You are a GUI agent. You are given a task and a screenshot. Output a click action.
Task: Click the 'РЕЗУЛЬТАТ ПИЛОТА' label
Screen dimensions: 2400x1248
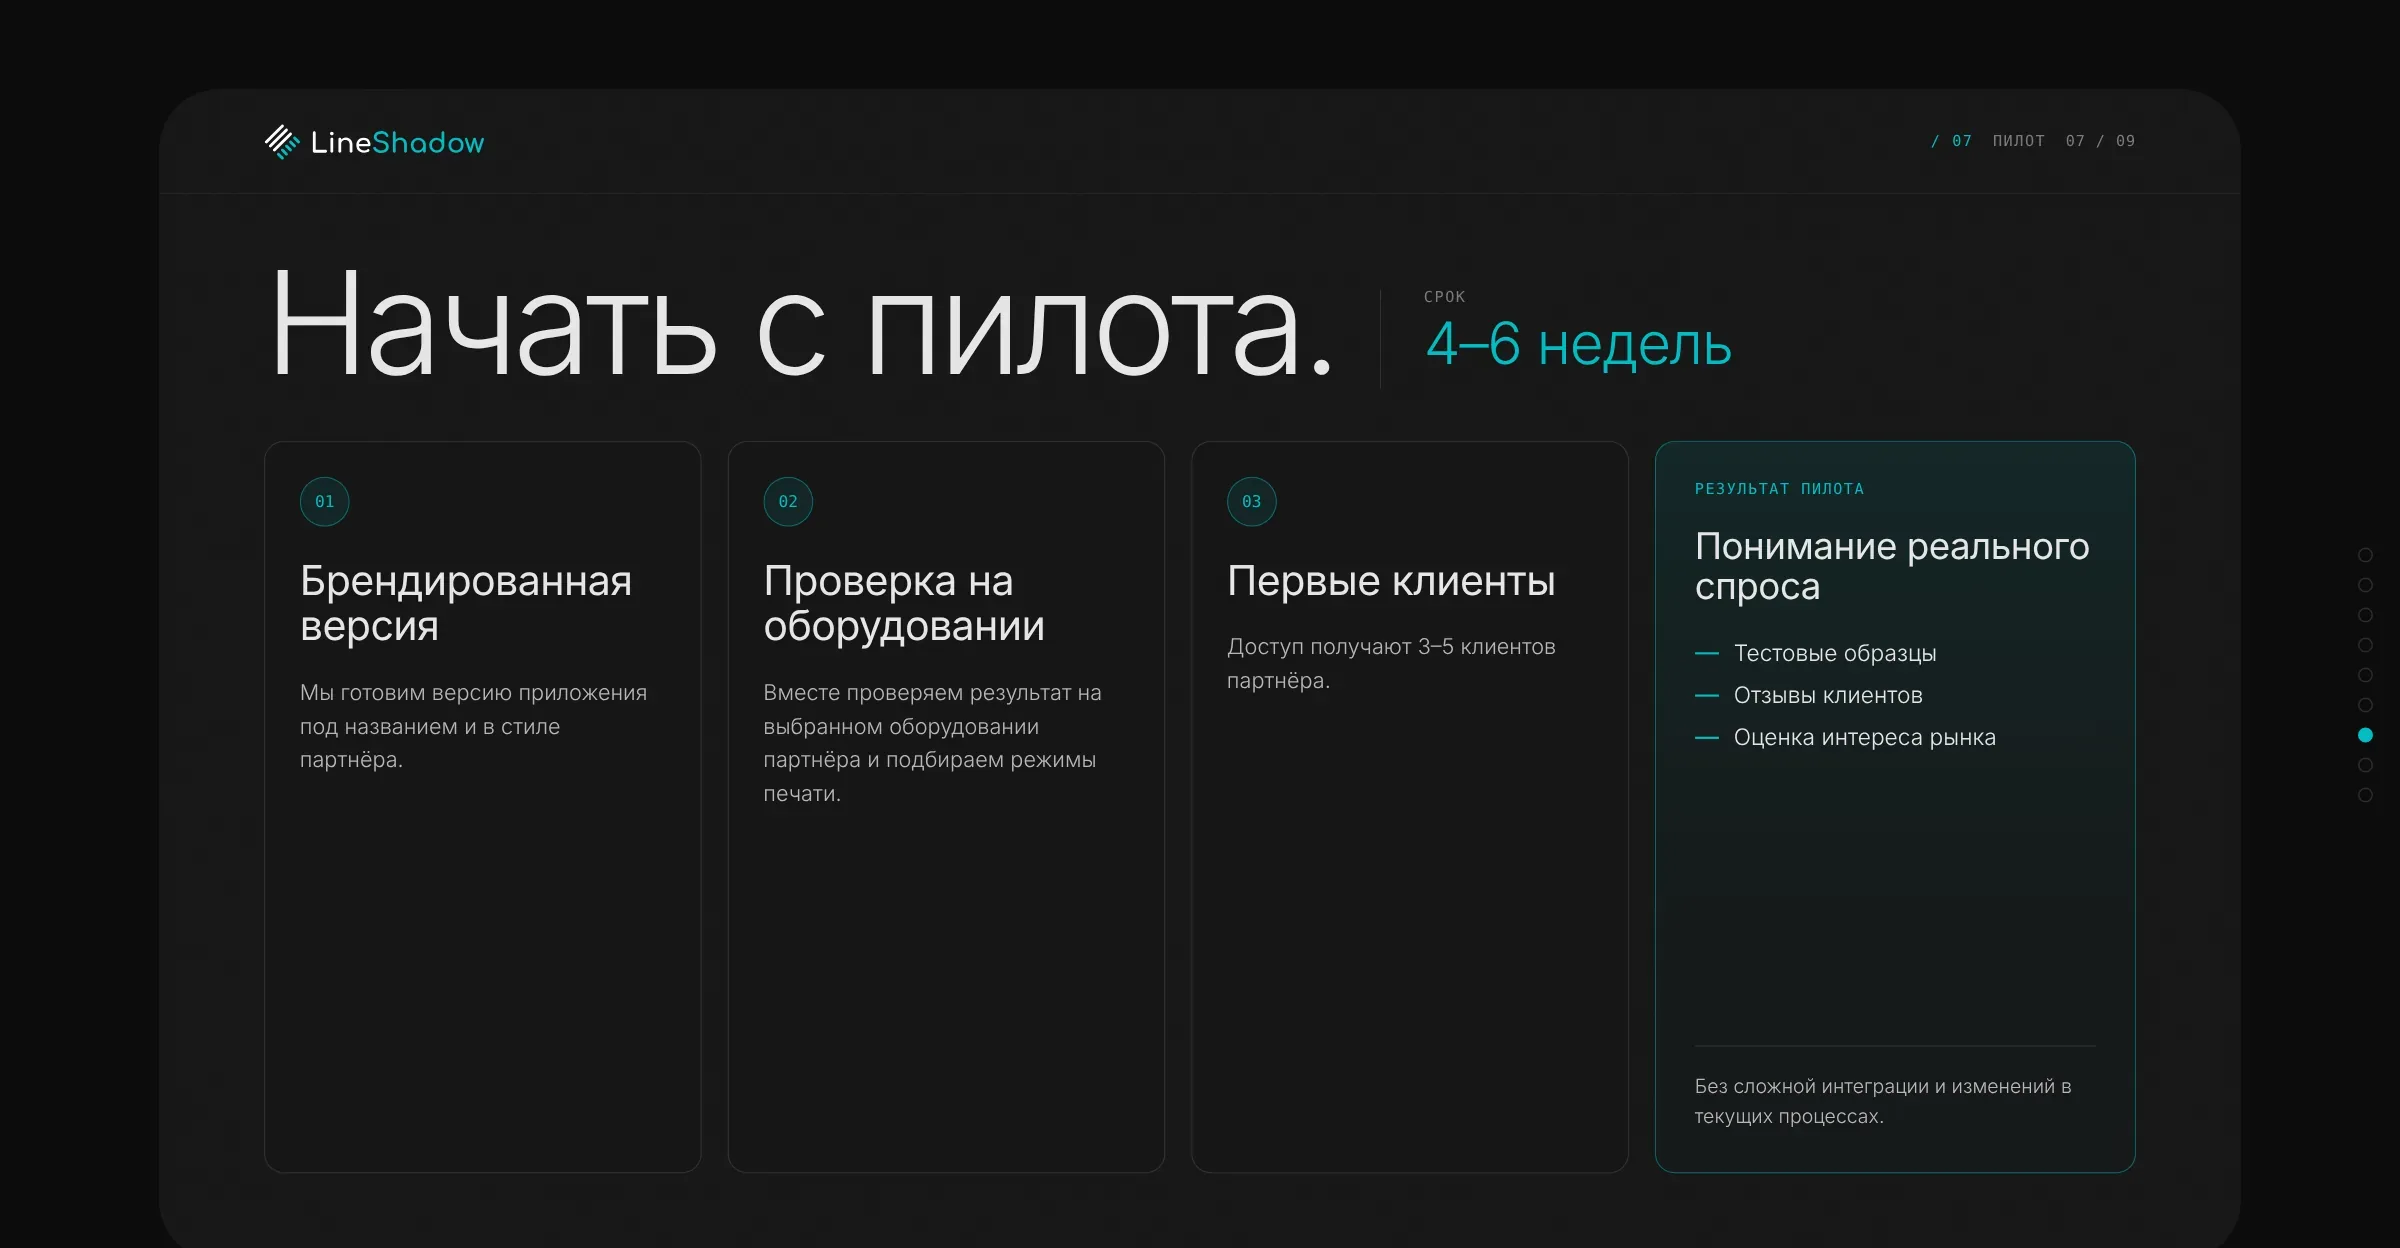[1779, 489]
